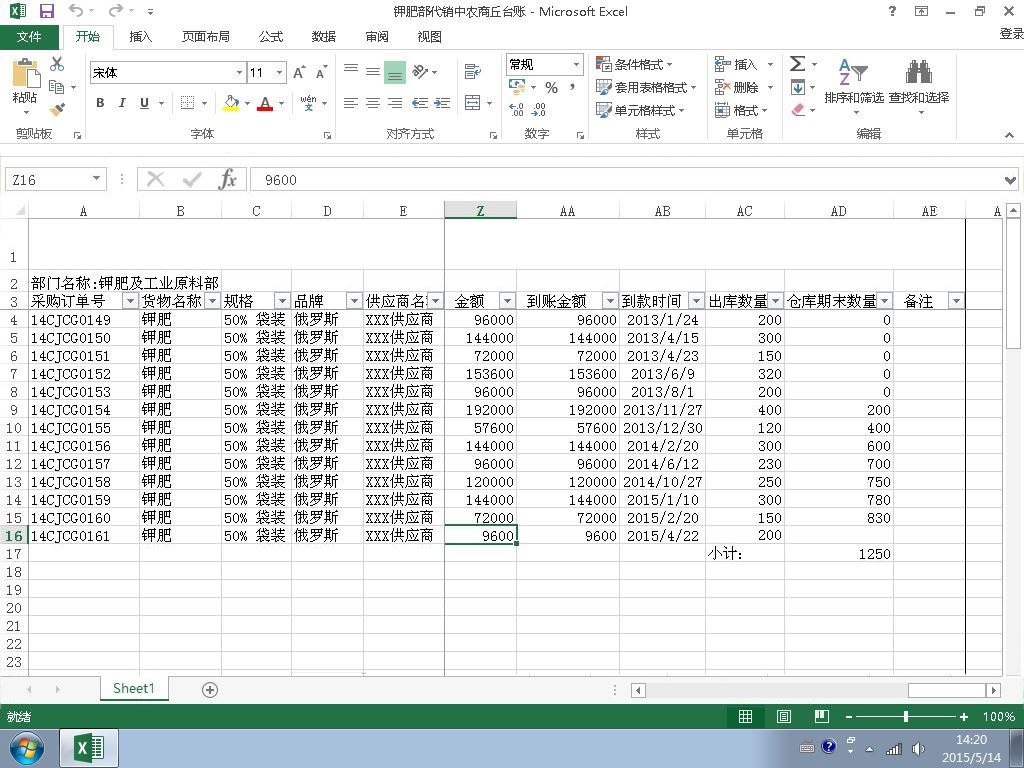The width and height of the screenshot is (1024, 768).
Task: Expand the Name Box dropdown arrow
Action: click(97, 178)
